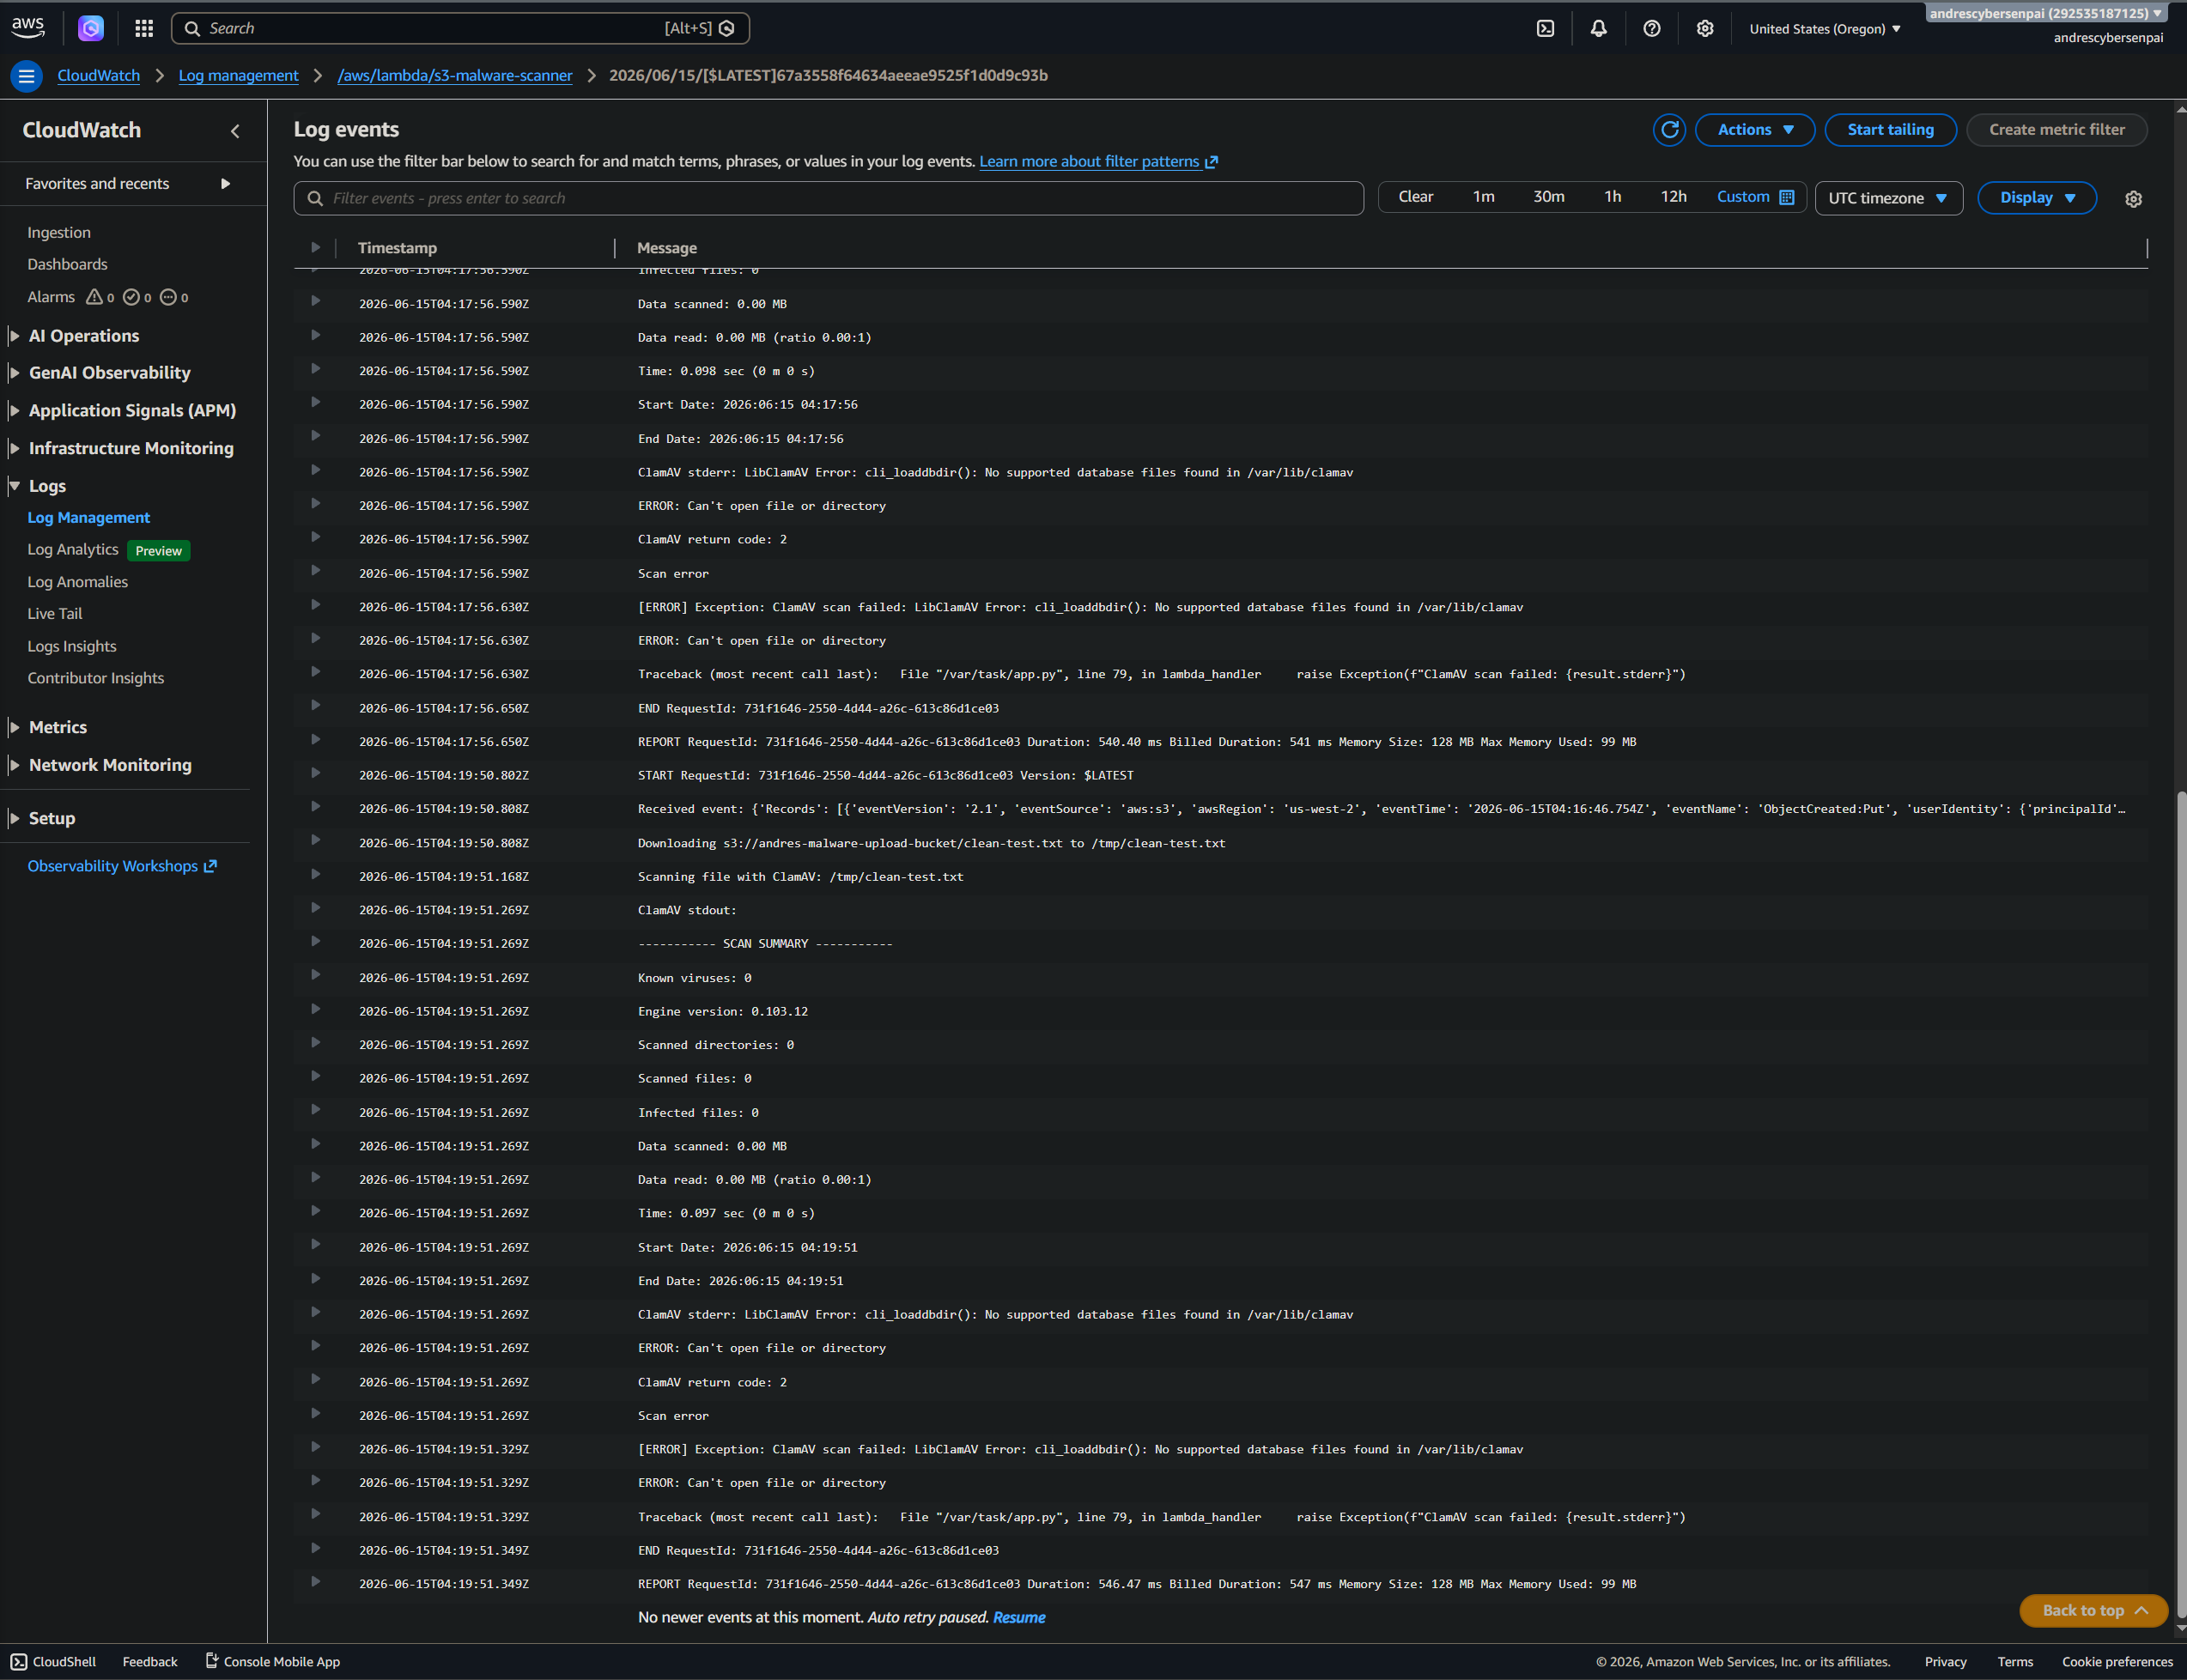
Task: Open the Amazon Q purple icon
Action: 91,28
